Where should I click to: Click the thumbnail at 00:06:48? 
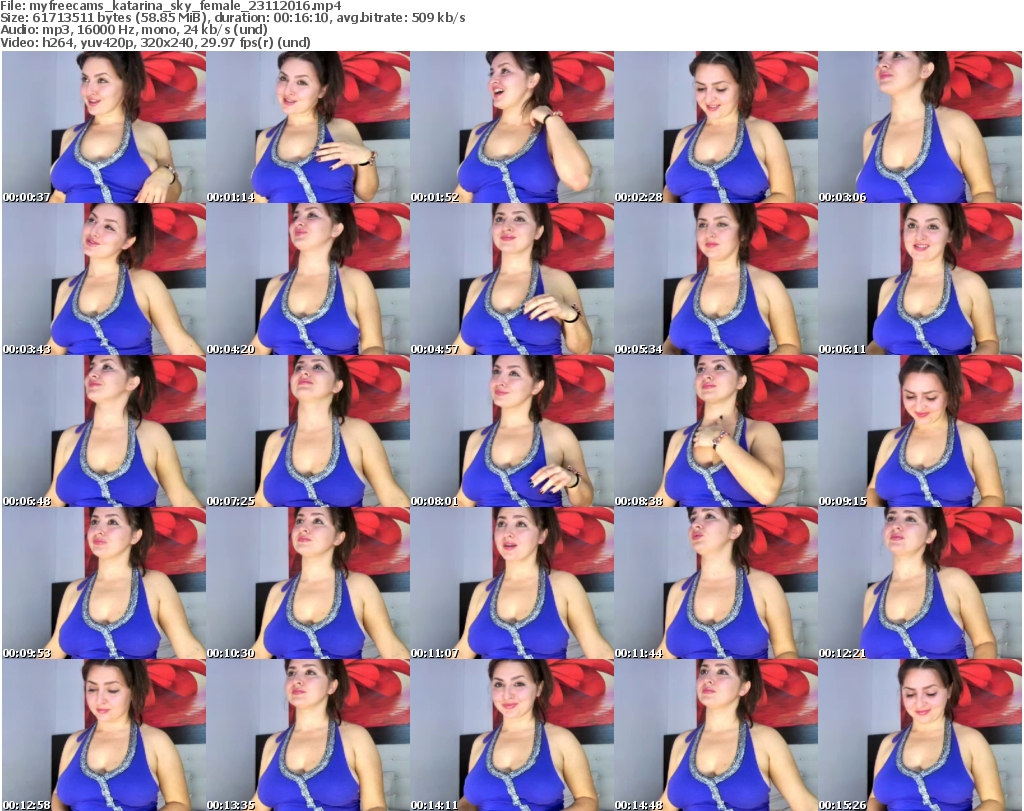click(x=104, y=432)
